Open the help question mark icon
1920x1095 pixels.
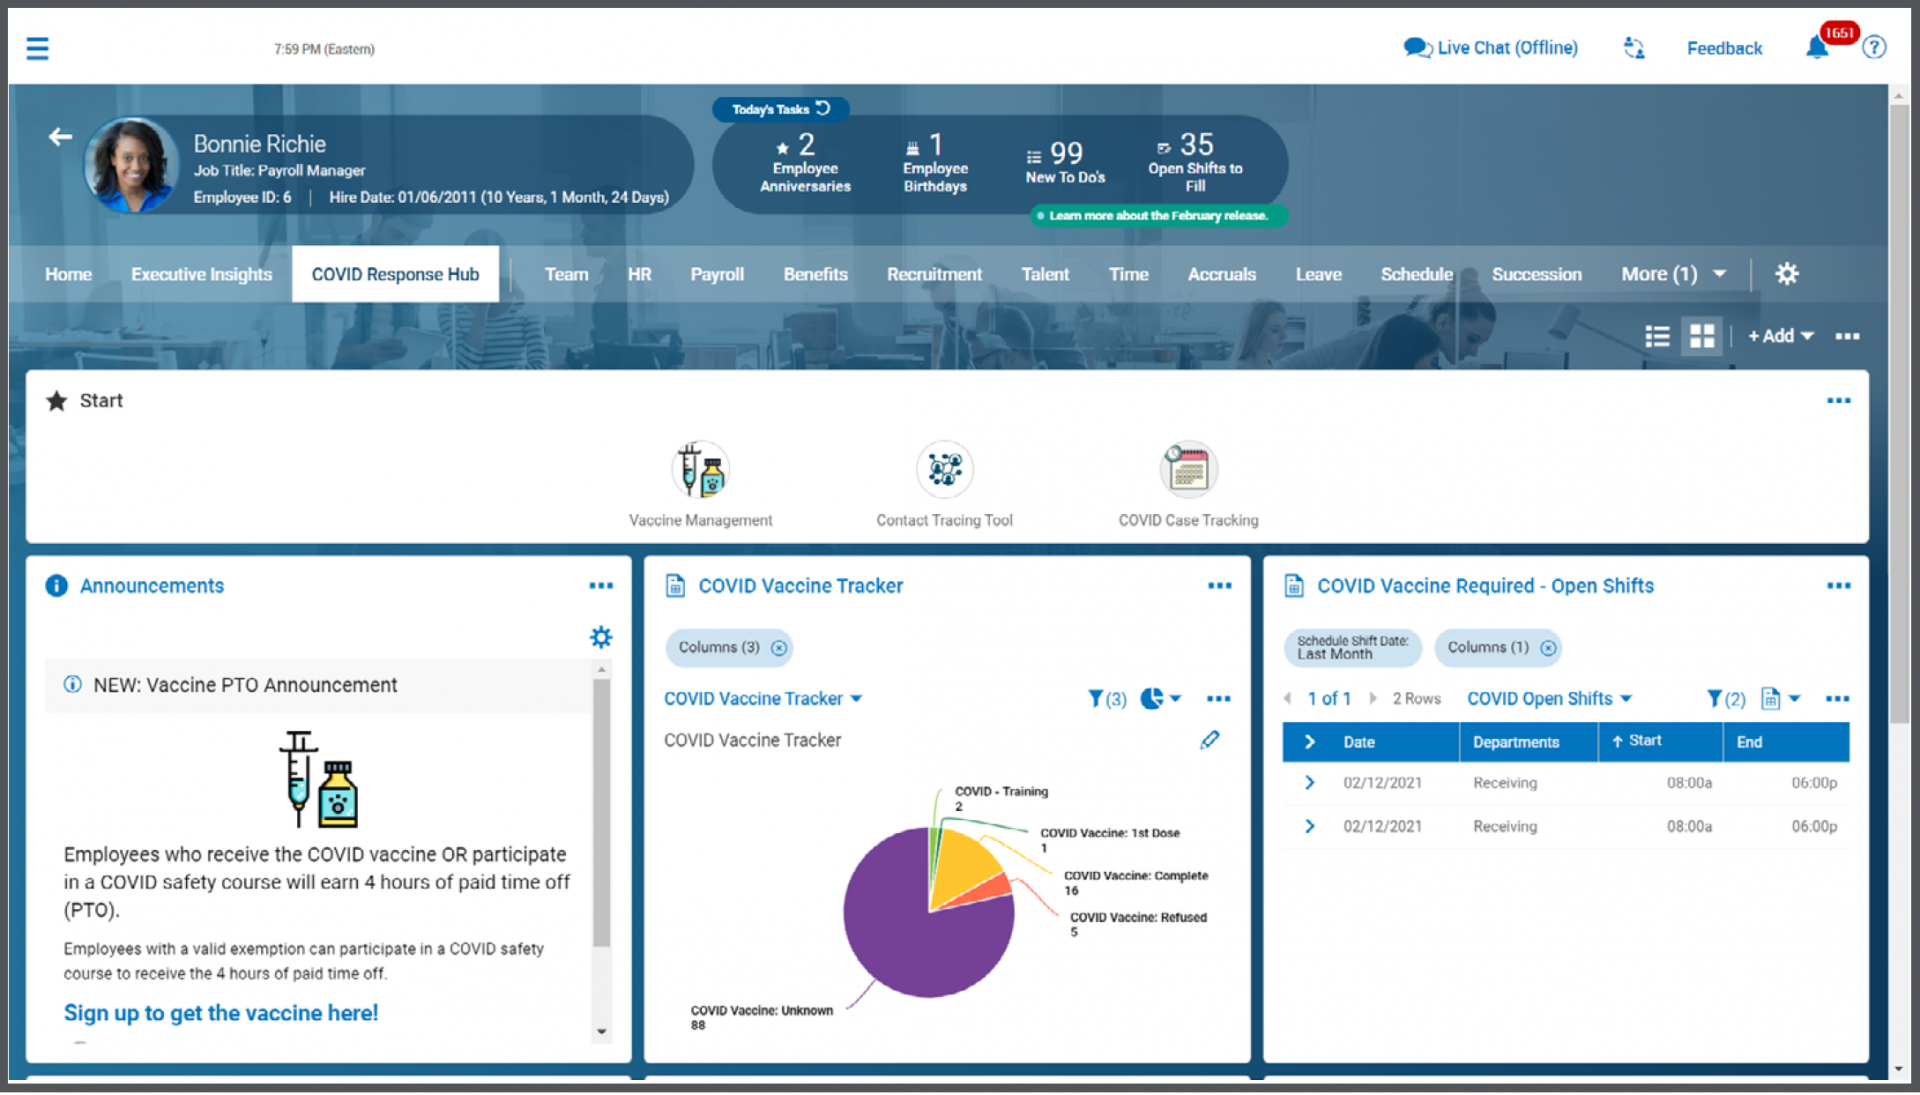click(x=1875, y=47)
